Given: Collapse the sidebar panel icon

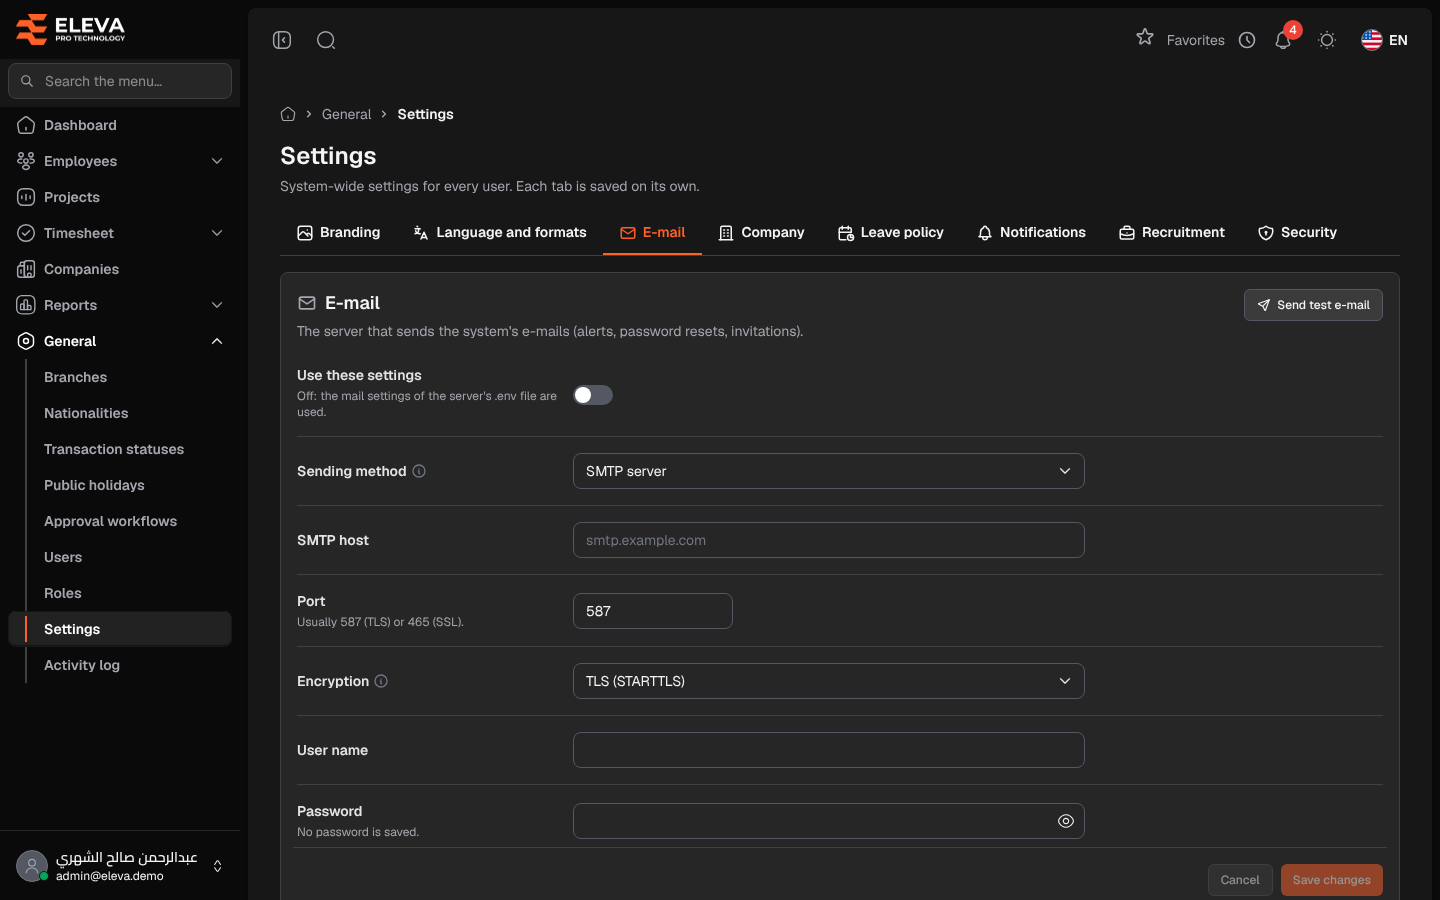Looking at the screenshot, I should click(x=282, y=40).
